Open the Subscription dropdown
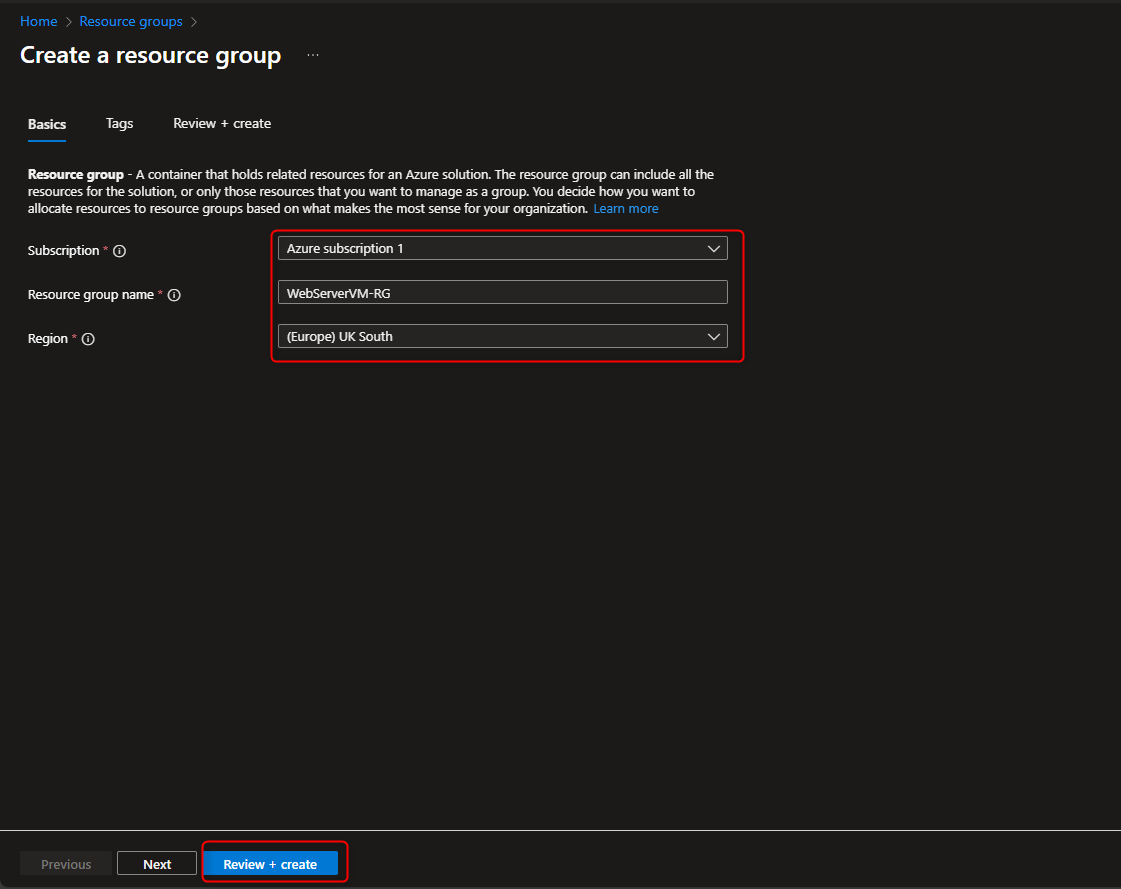This screenshot has height=889, width=1121. click(502, 248)
